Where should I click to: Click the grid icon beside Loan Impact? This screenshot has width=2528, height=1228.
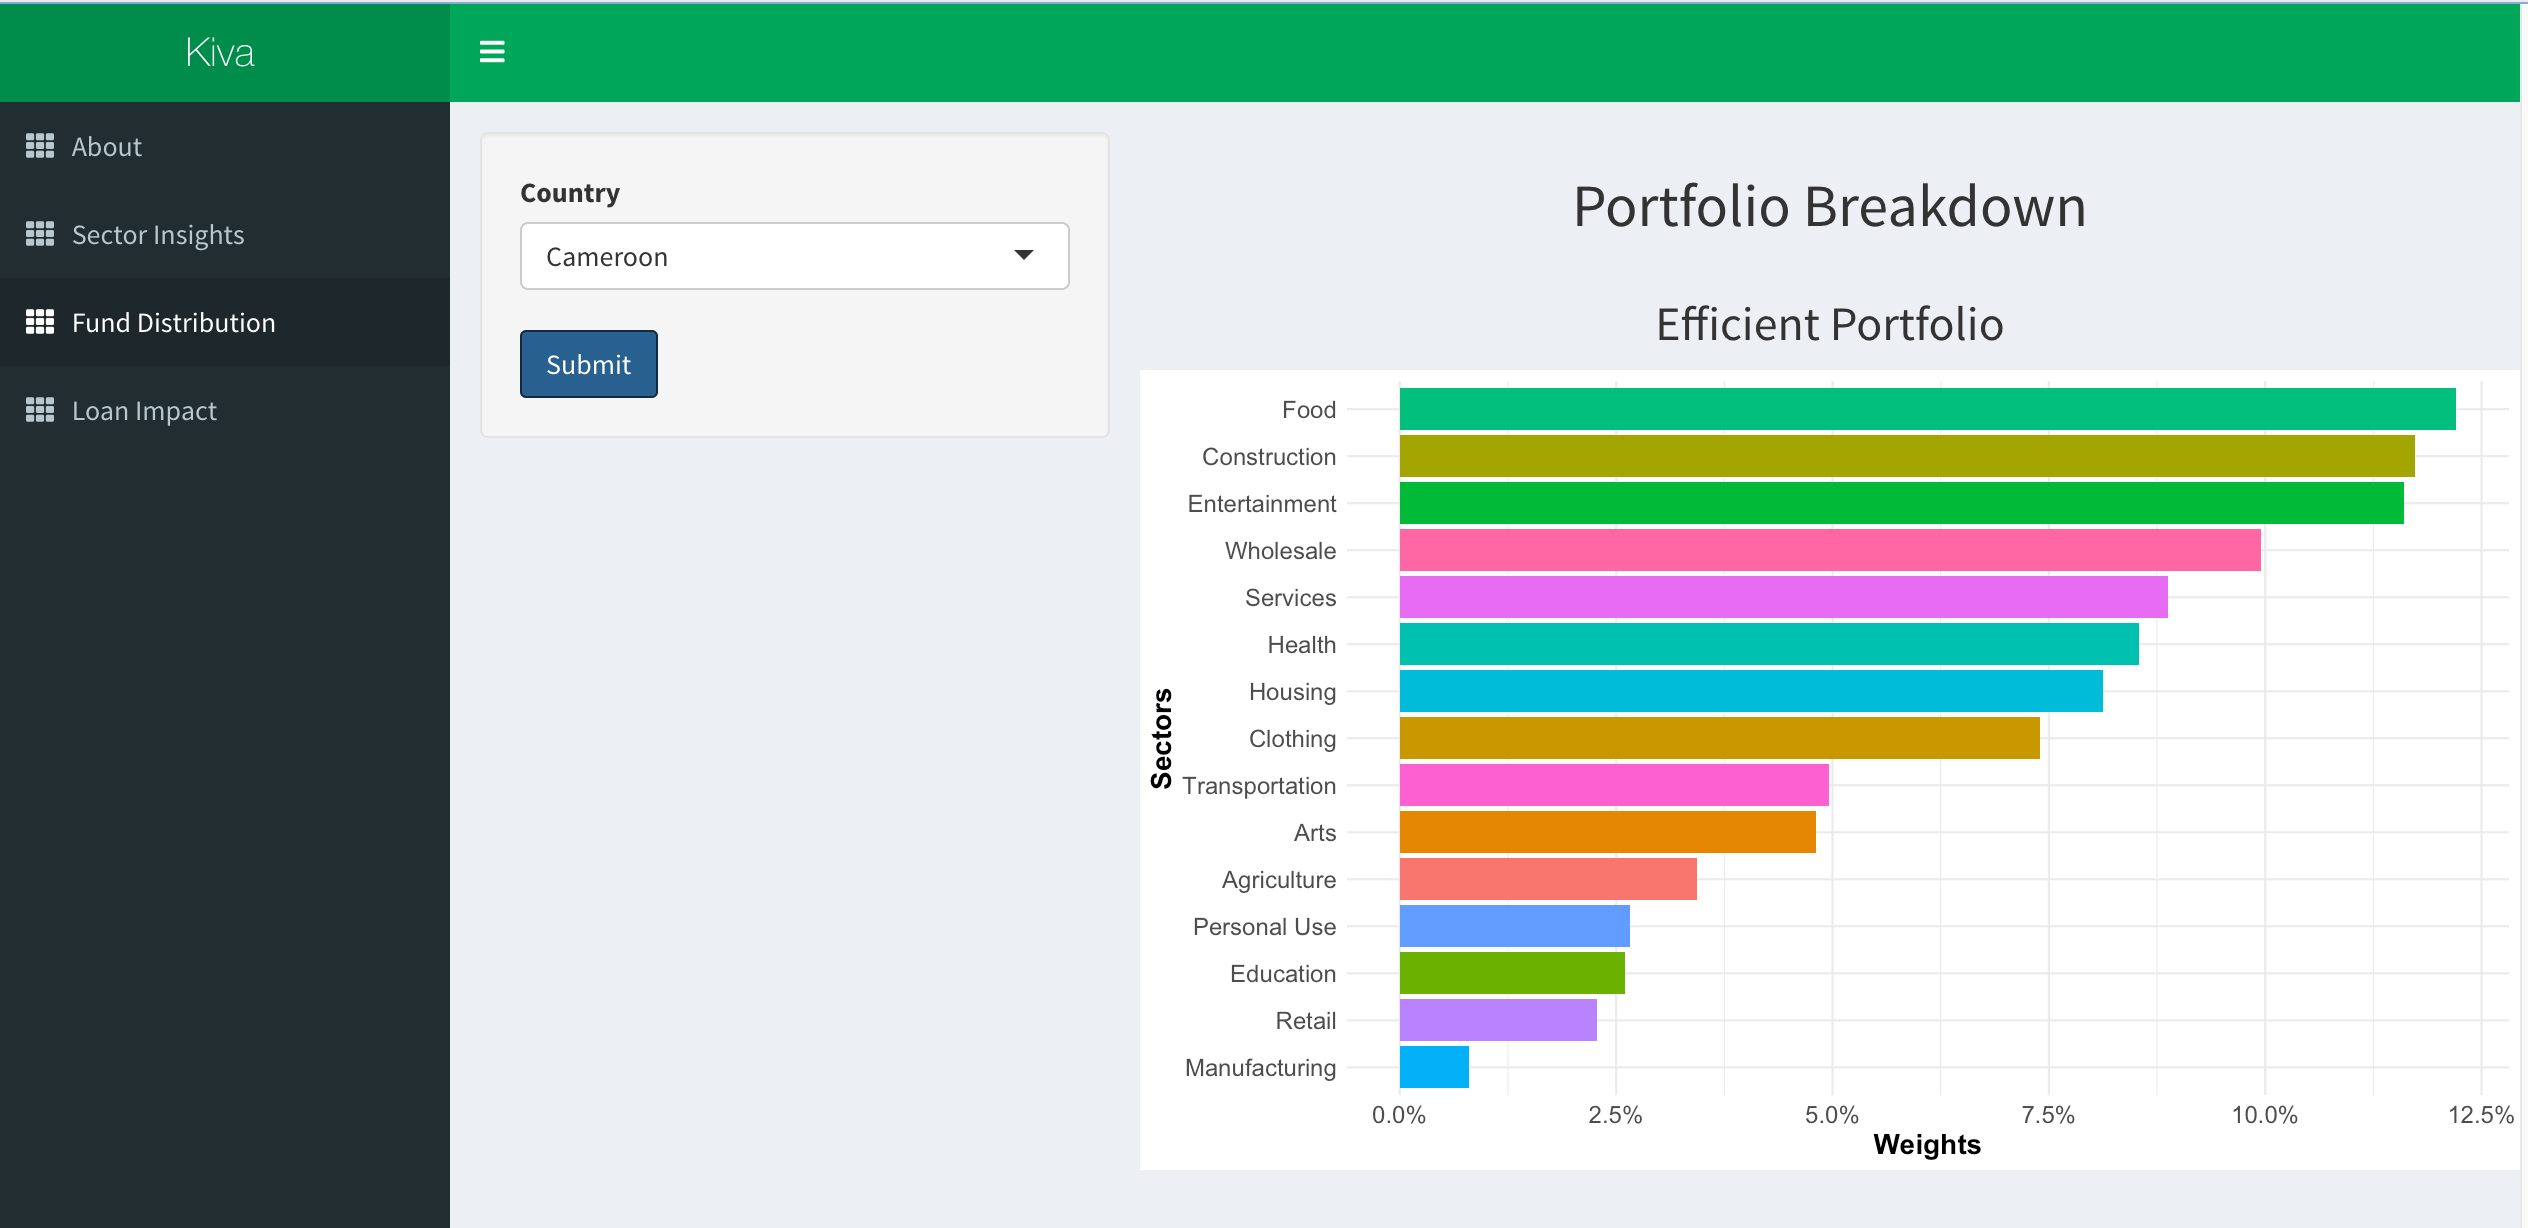[x=40, y=410]
